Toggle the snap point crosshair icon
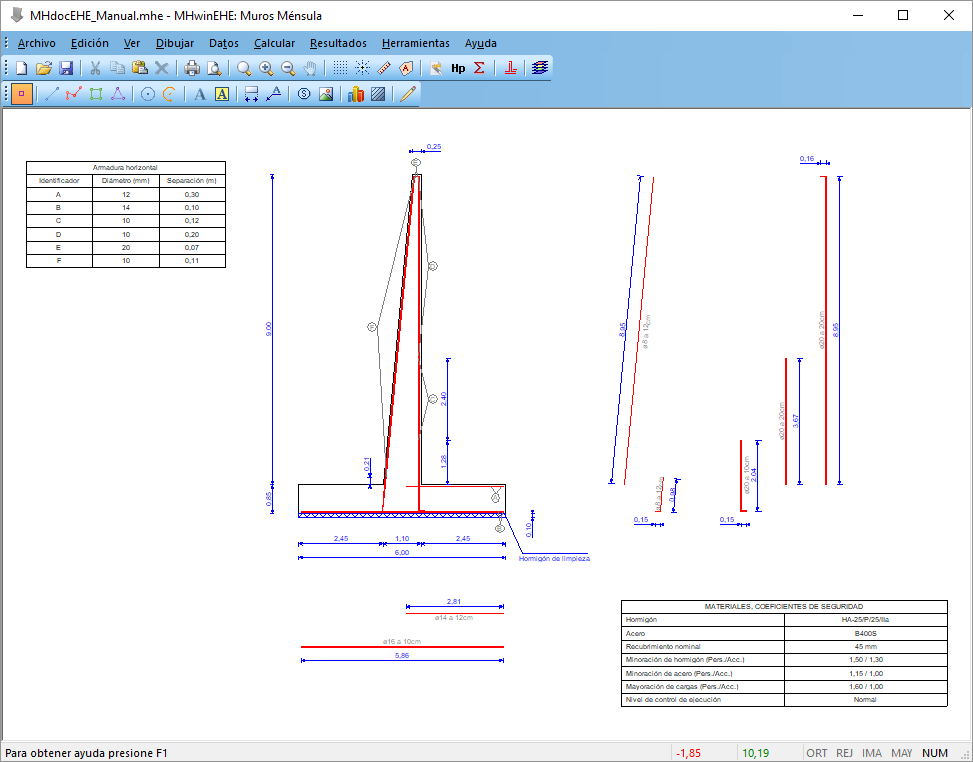 tap(362, 68)
